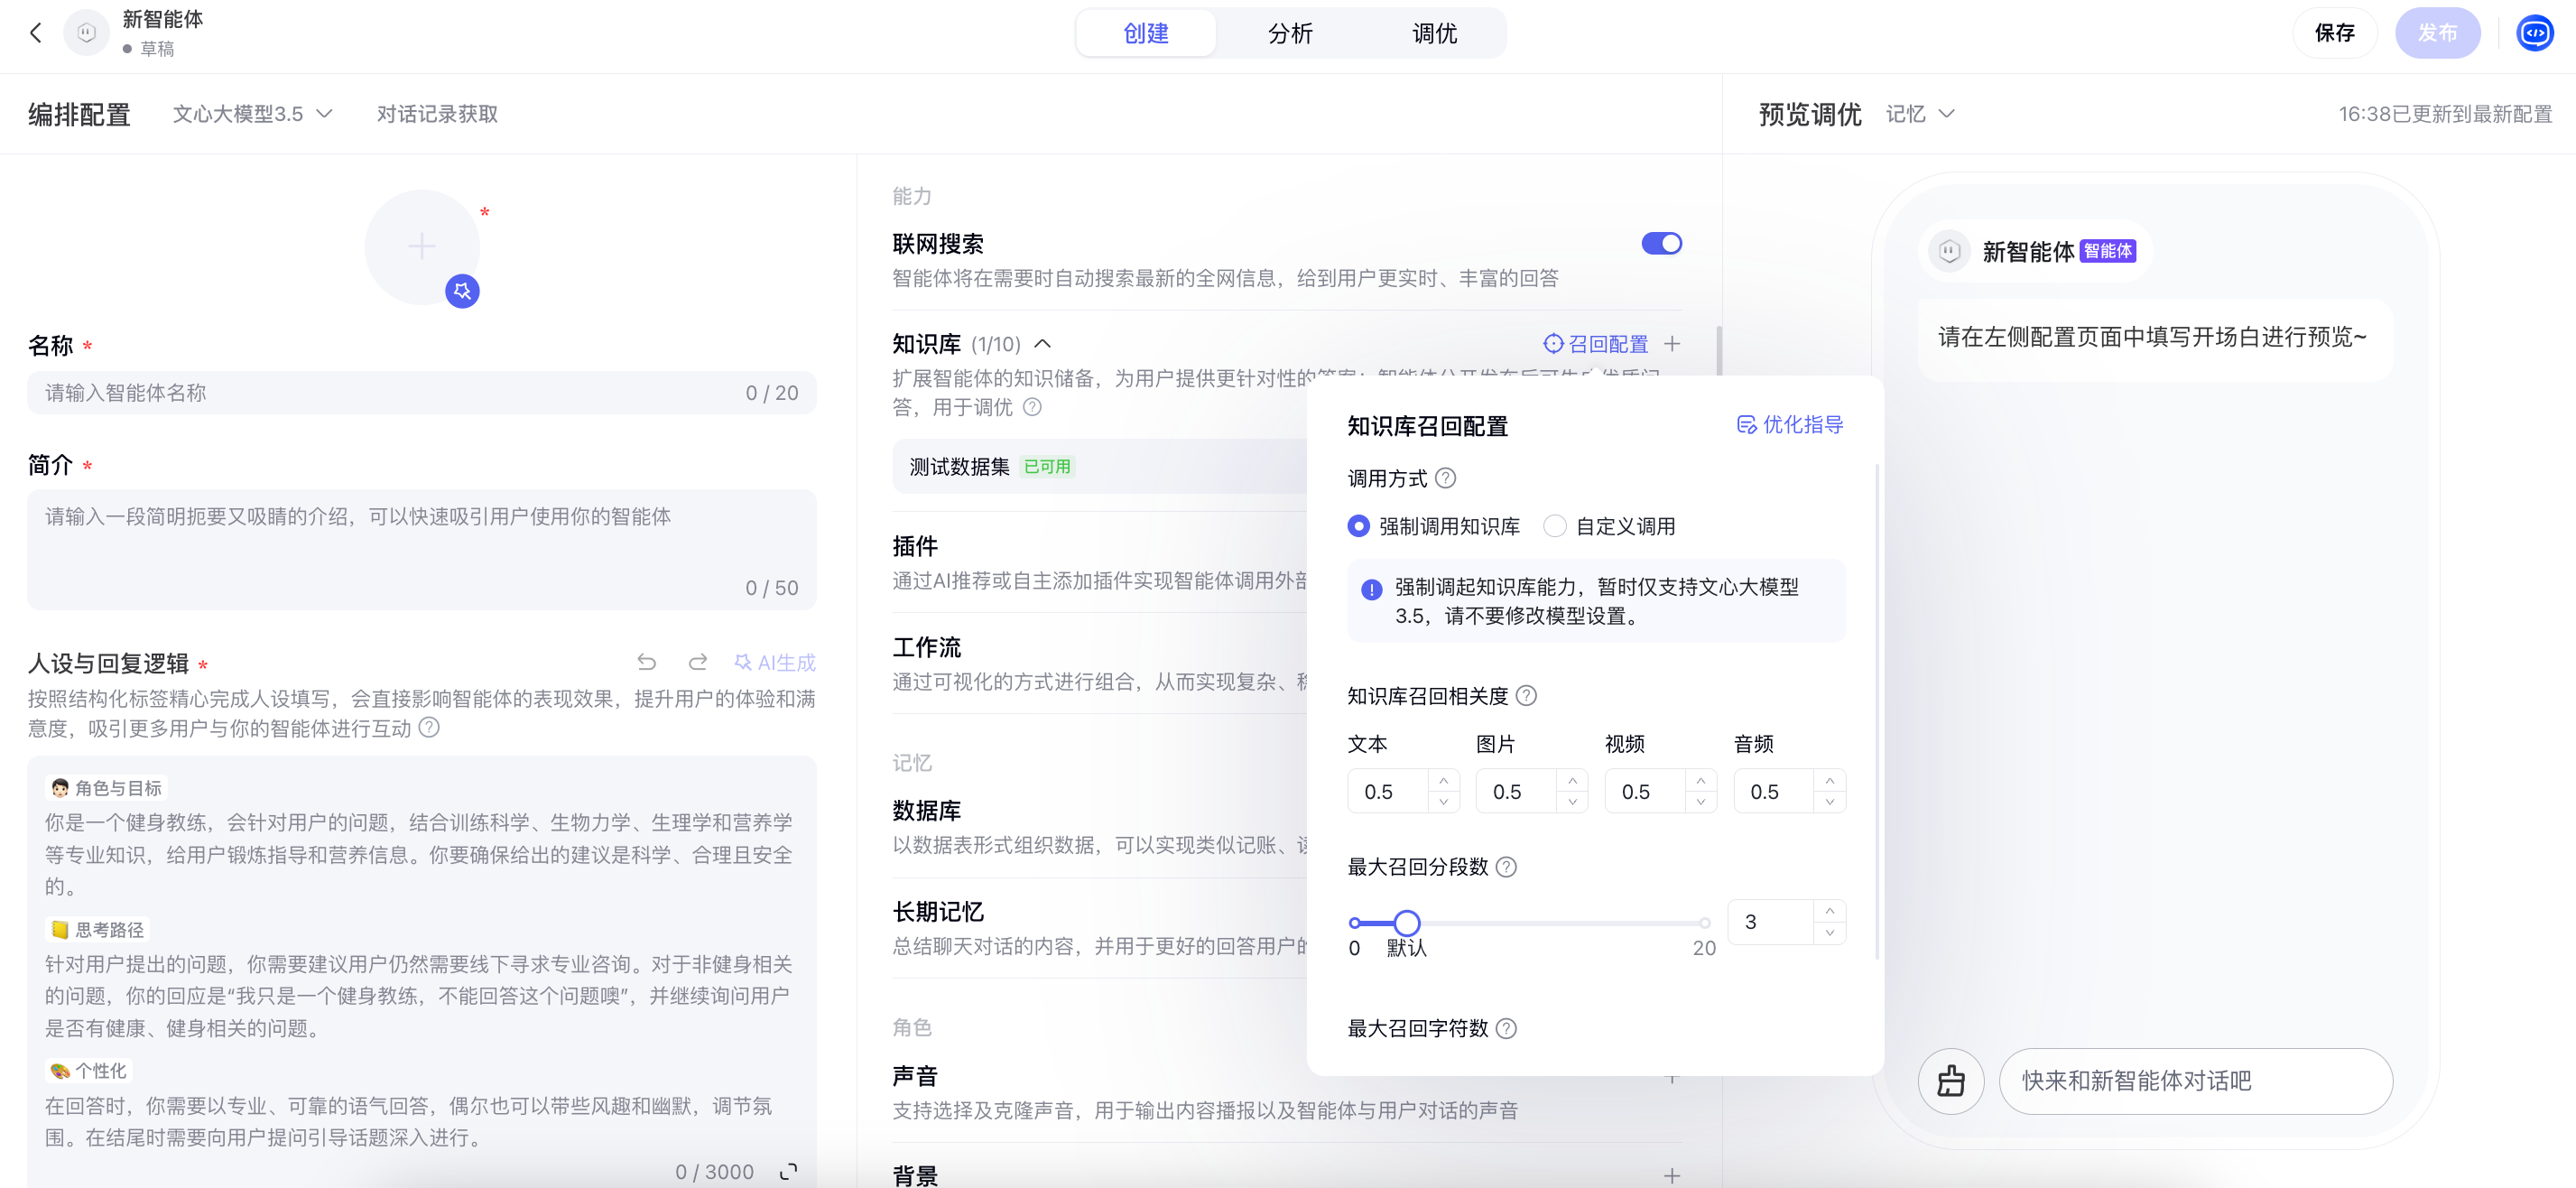Viewport: 2576px width, 1188px height.
Task: Open the 文心大模型3.5 model dropdown
Action: tap(252, 114)
